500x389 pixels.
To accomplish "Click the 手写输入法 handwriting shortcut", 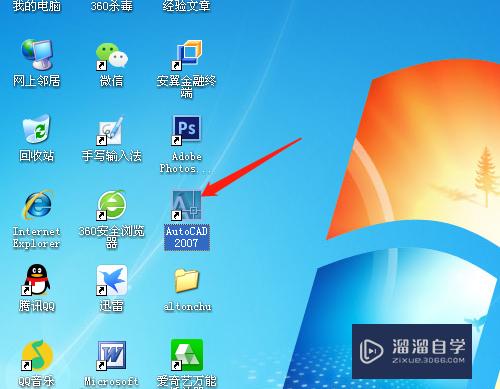I will pos(110,131).
